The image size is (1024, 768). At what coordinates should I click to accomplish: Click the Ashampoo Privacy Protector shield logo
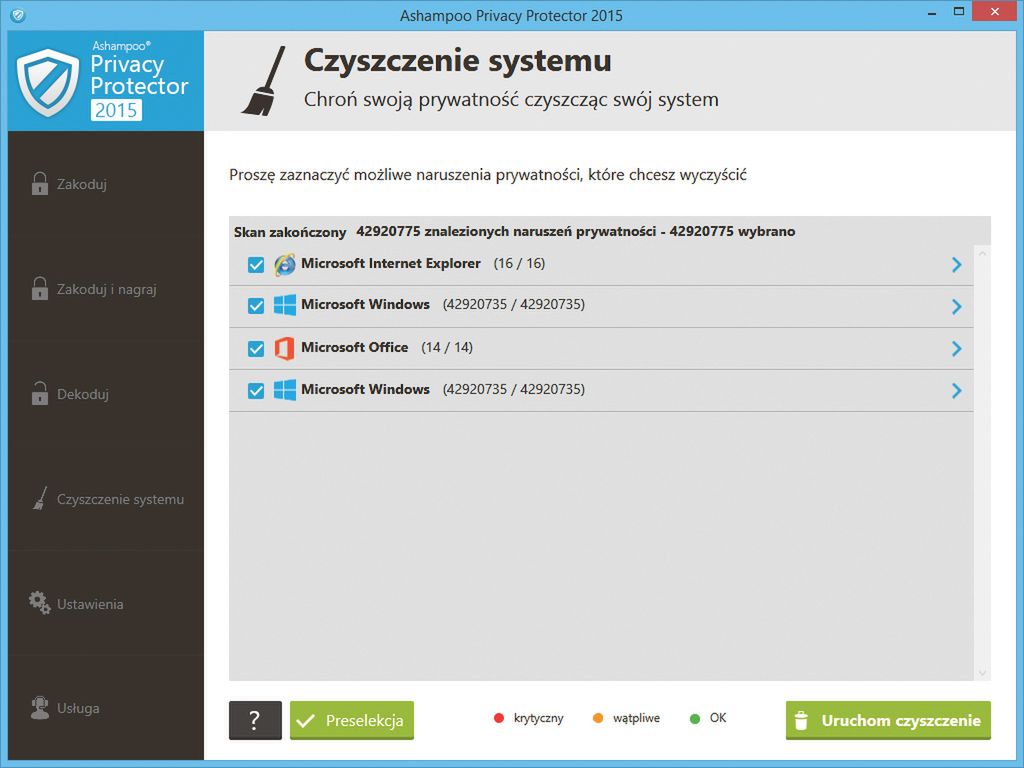coord(47,82)
